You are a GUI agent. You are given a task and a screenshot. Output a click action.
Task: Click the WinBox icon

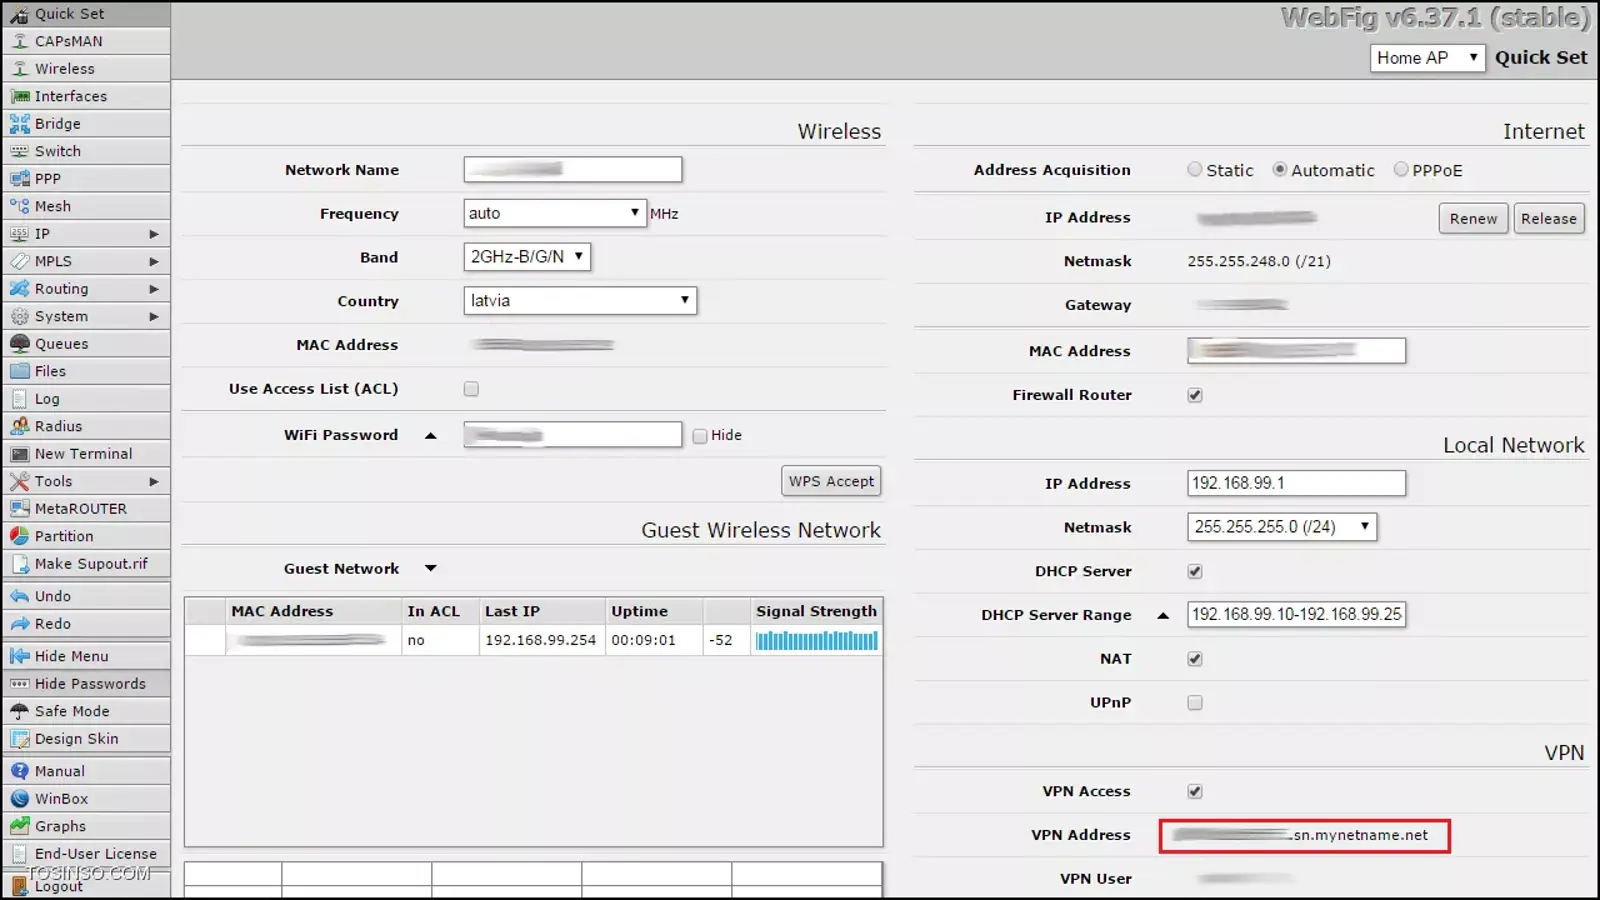[x=19, y=799]
